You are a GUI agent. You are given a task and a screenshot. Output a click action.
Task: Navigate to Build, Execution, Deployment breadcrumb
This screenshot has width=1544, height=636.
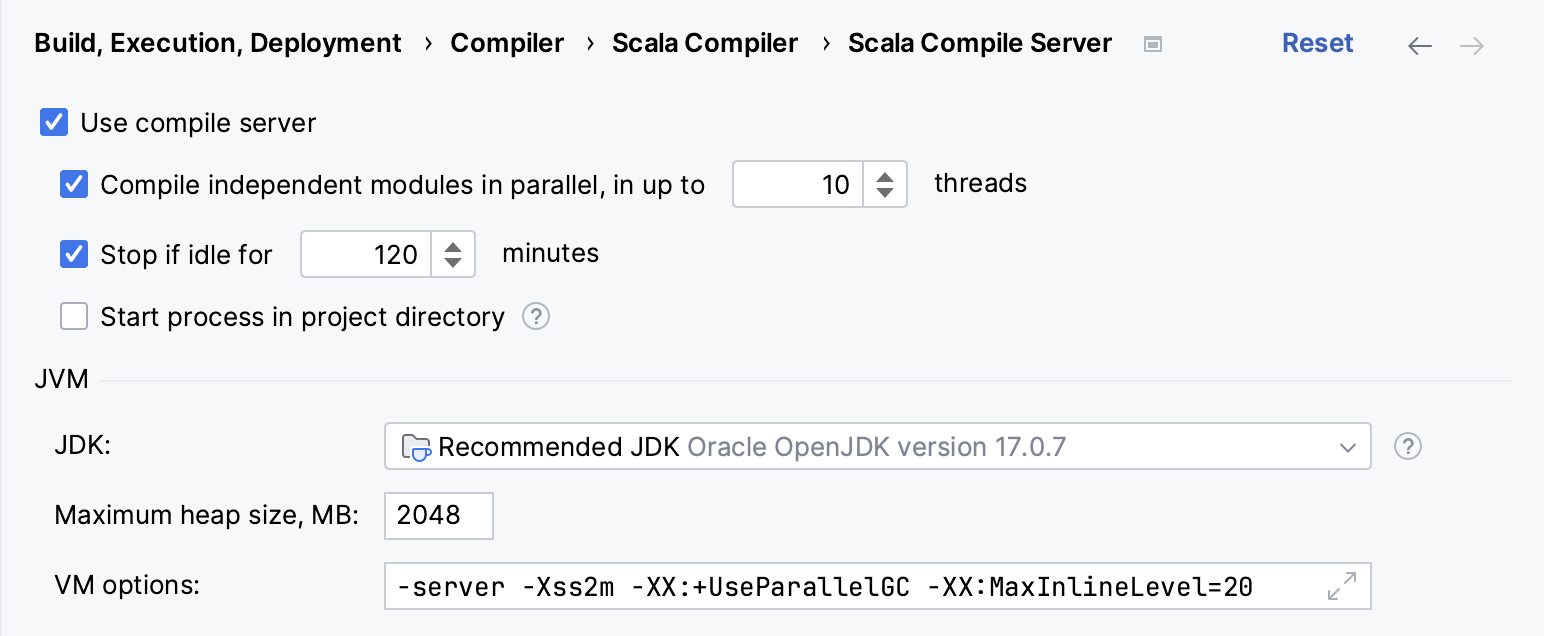218,43
